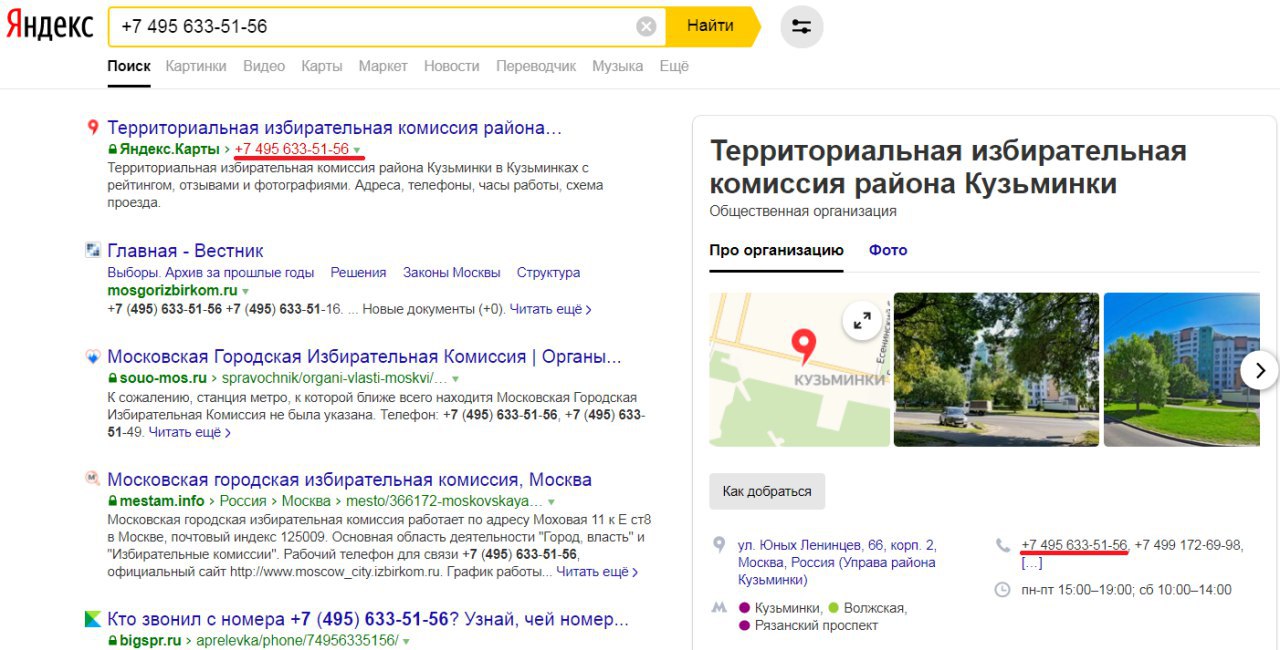Open dropdown arrow next to mosgorizbirkom.ru
1280x650 pixels.
click(x=245, y=291)
